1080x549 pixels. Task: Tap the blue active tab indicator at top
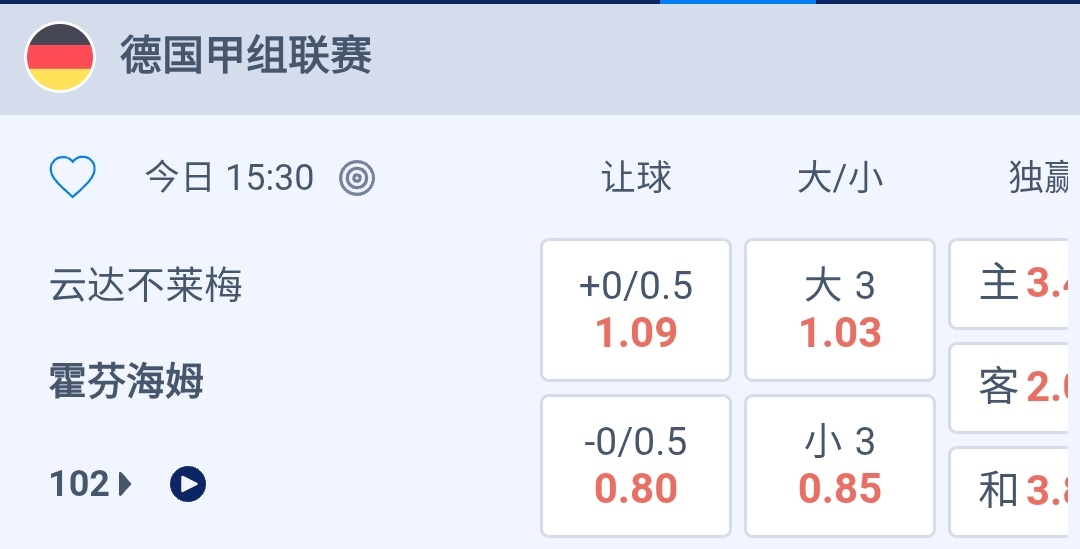(x=738, y=3)
